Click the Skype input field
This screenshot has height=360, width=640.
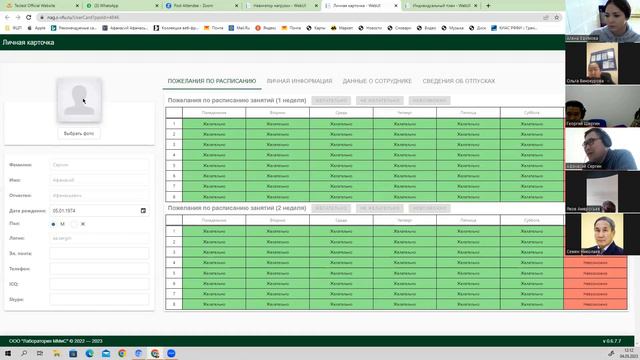coord(99,299)
